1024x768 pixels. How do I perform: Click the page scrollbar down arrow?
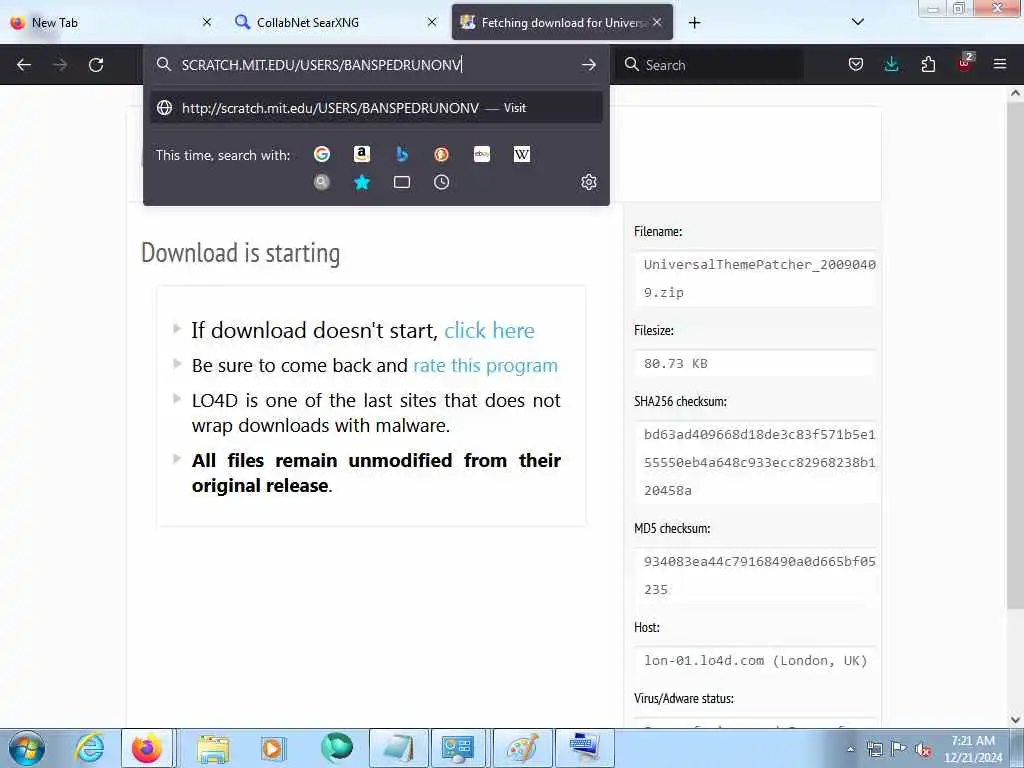point(1015,720)
